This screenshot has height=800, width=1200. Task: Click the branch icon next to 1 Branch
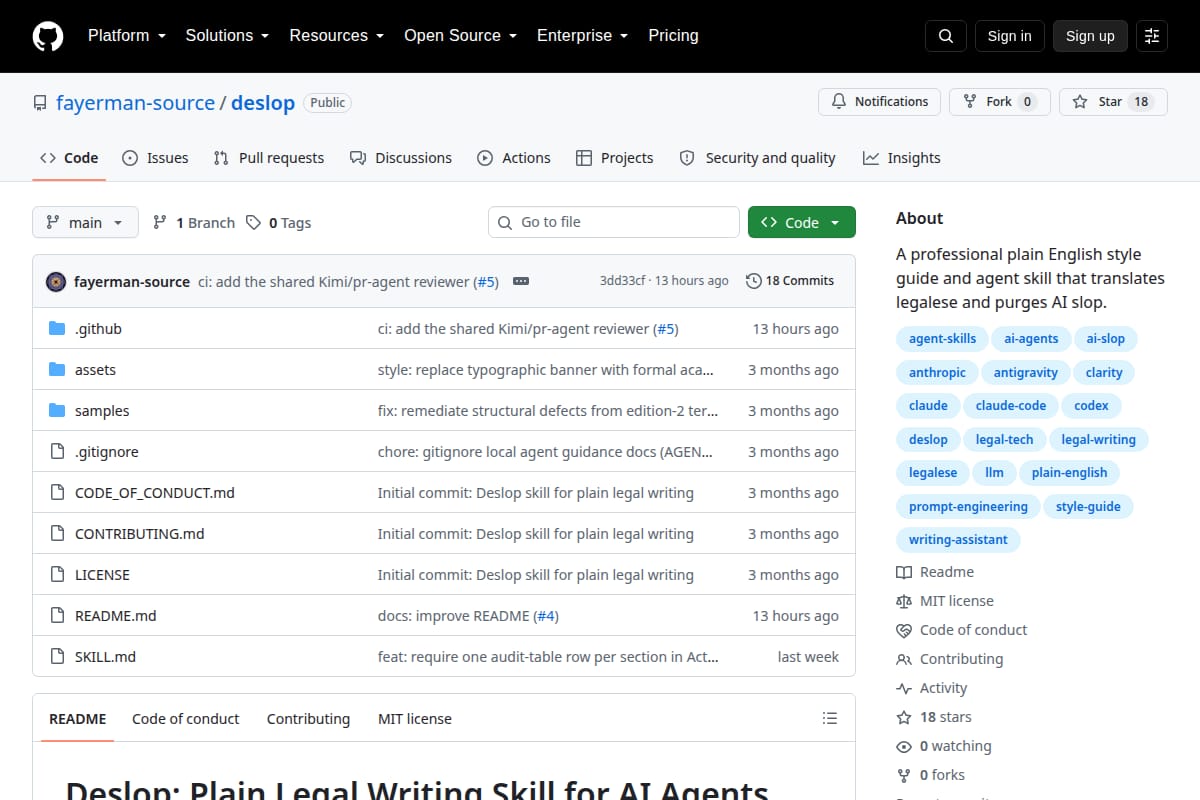pyautogui.click(x=160, y=223)
